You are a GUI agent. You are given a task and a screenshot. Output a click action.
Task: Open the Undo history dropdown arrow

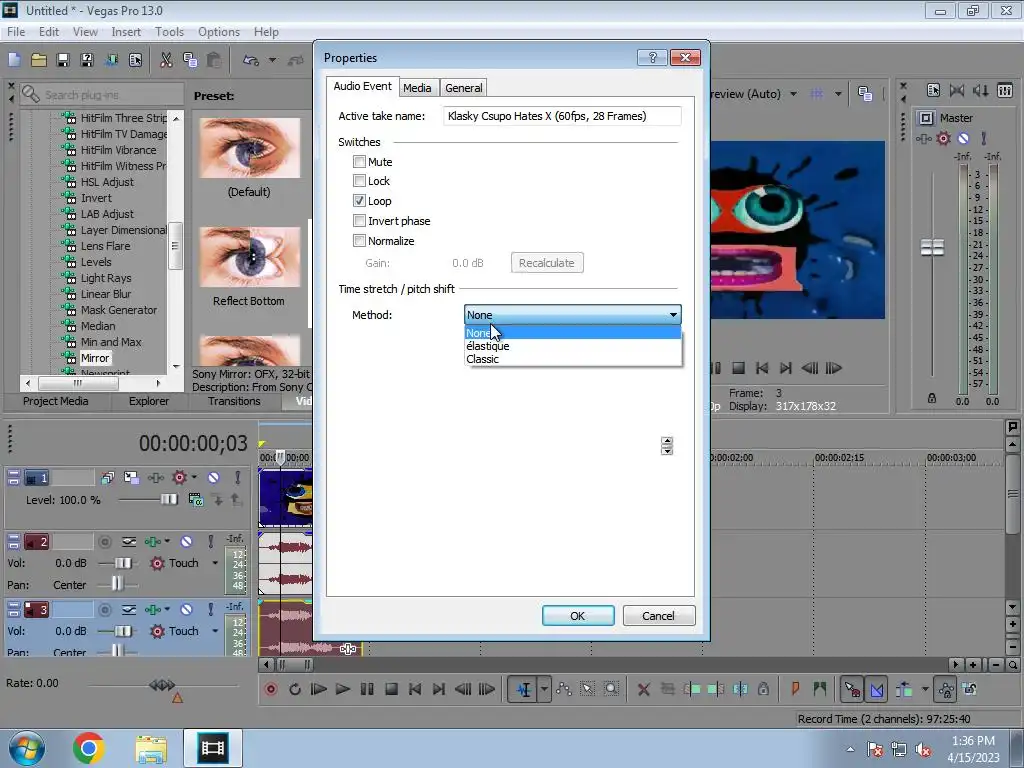pos(272,60)
